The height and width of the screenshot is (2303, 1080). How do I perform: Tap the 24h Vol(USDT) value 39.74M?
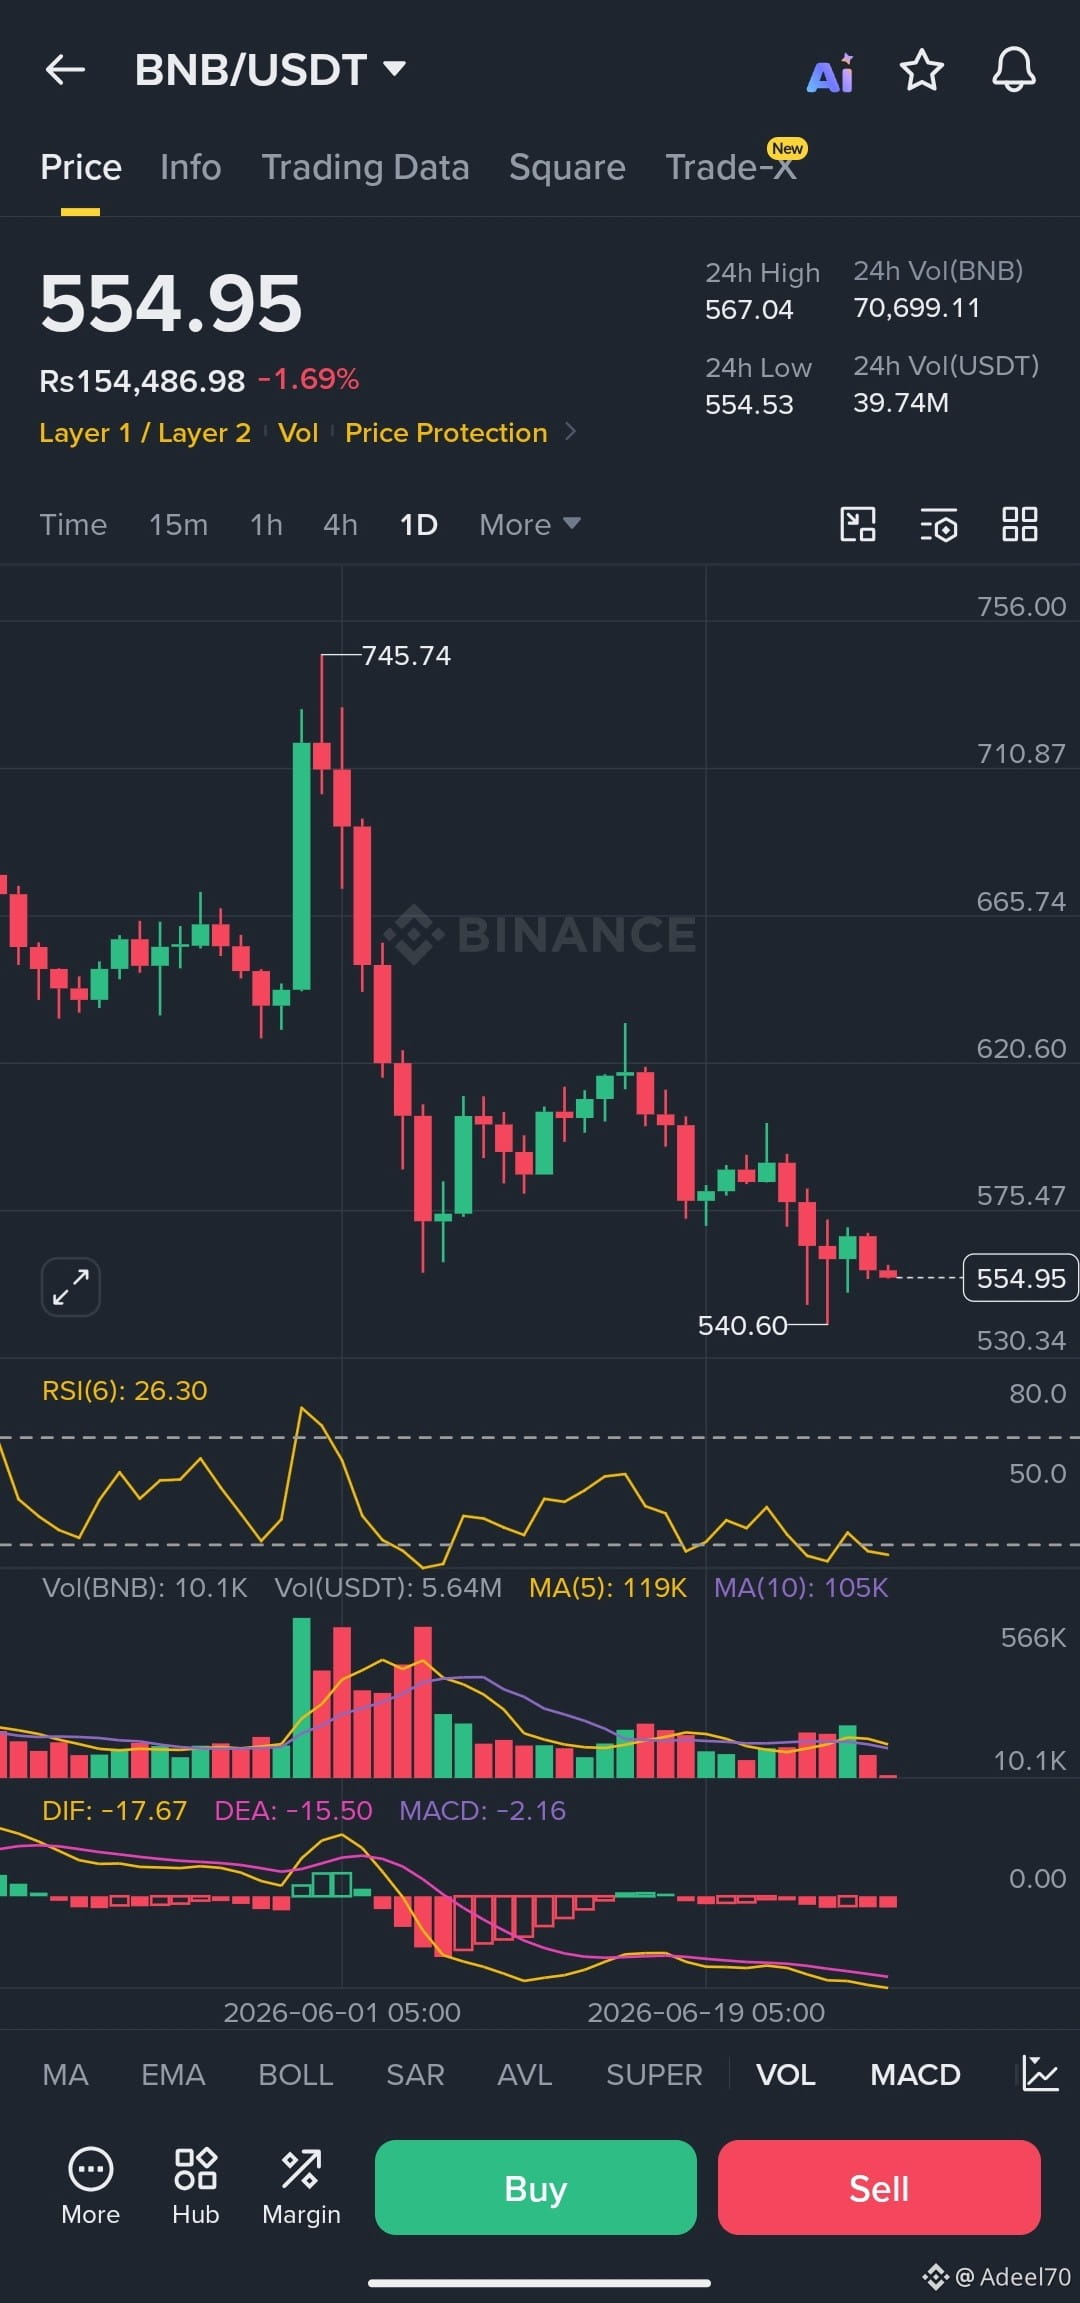coord(900,402)
